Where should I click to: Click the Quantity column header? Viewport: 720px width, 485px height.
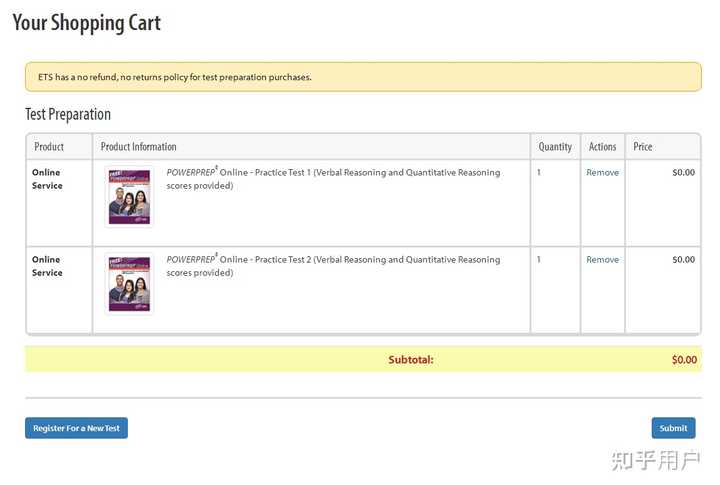(x=555, y=147)
